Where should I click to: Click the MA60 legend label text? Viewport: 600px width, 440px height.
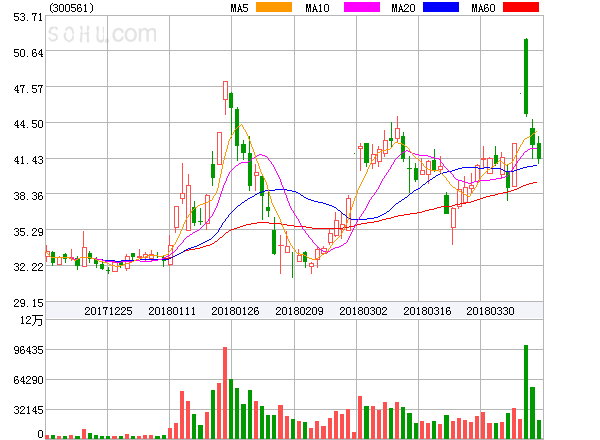[x=483, y=8]
